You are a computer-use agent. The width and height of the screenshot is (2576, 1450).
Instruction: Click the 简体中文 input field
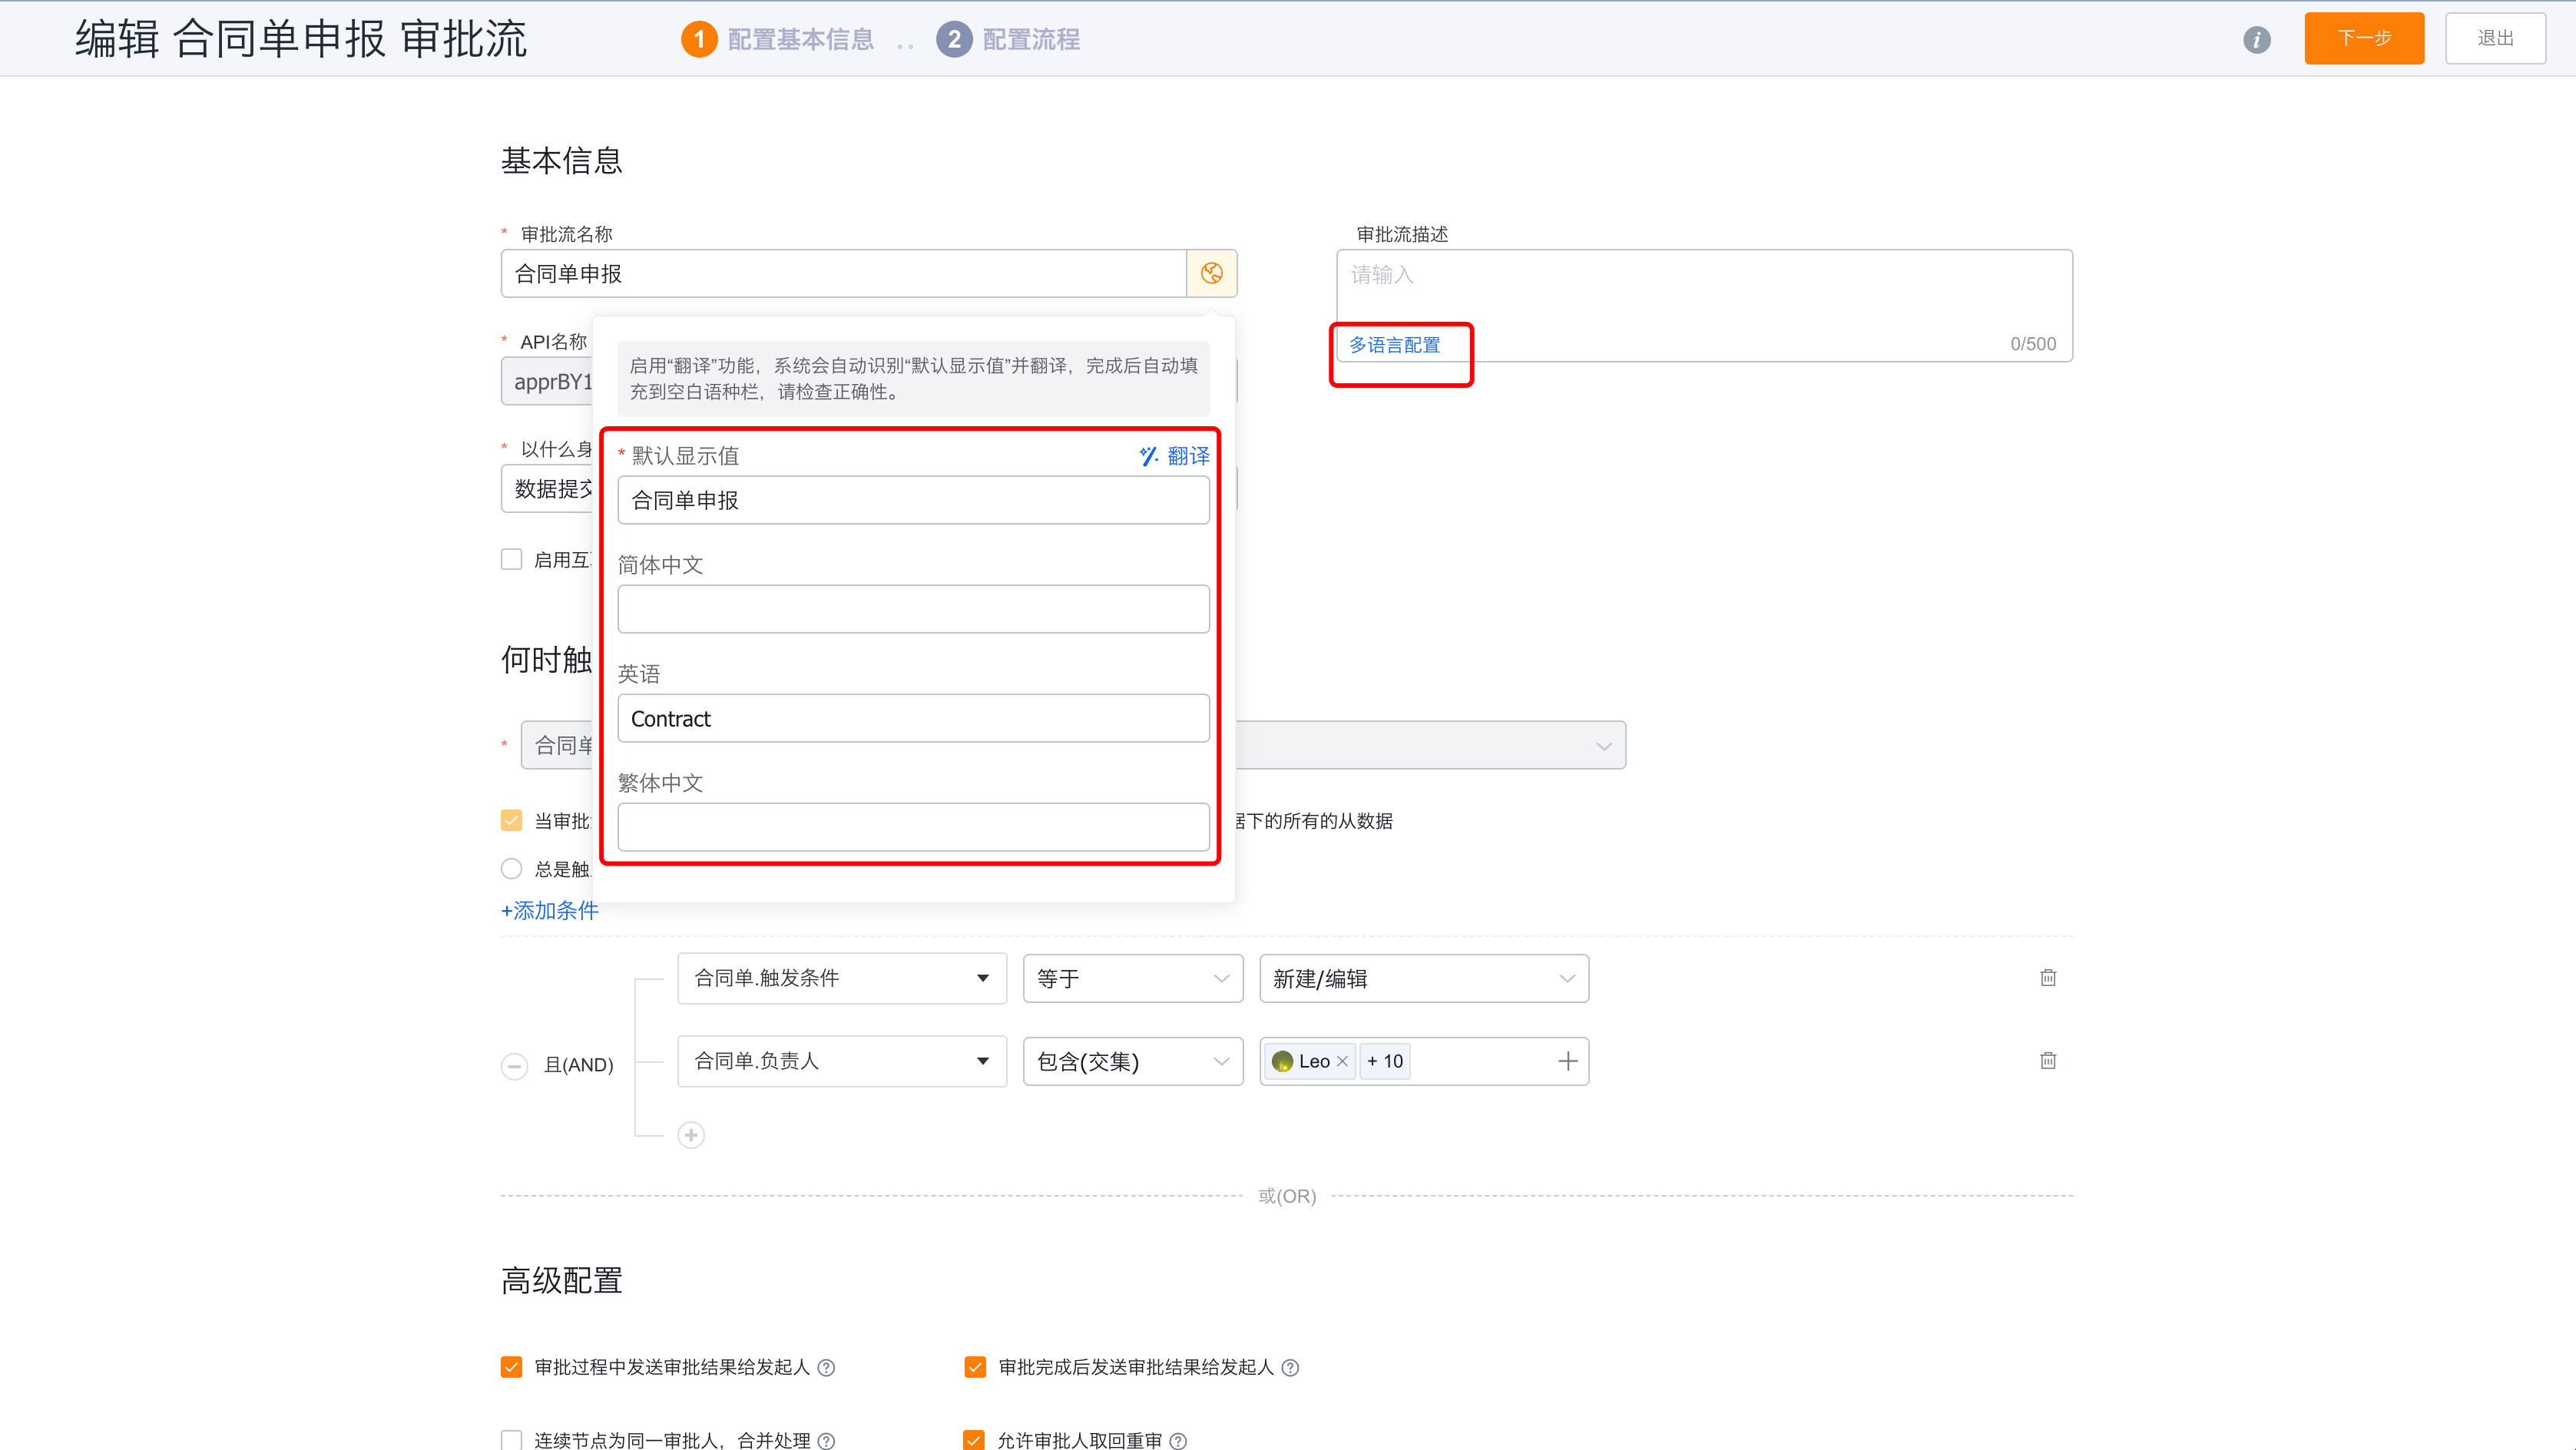tap(913, 609)
